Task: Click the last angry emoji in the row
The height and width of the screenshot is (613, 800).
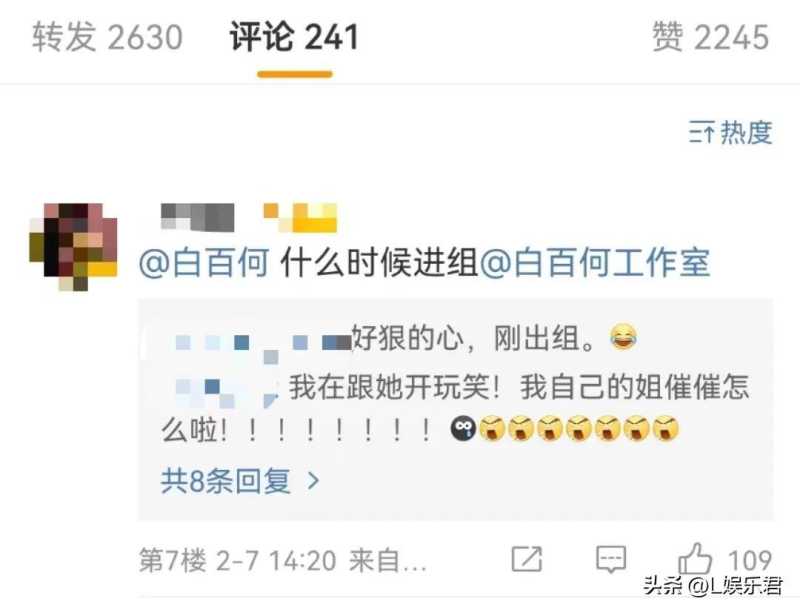Action: coord(666,429)
